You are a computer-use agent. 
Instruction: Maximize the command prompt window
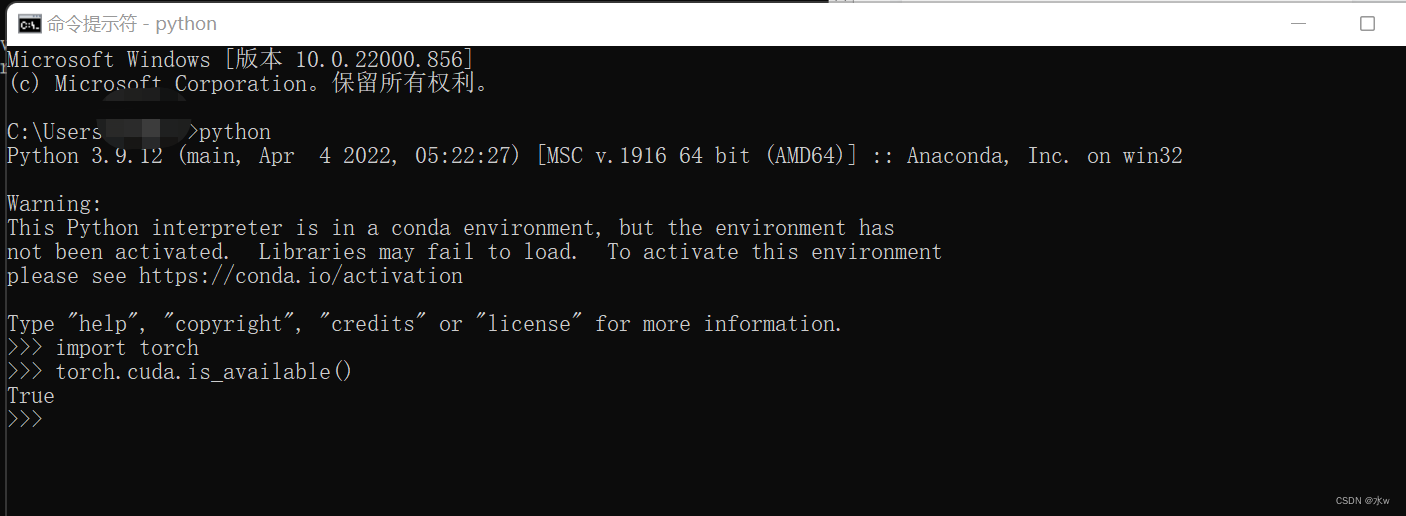1367,24
